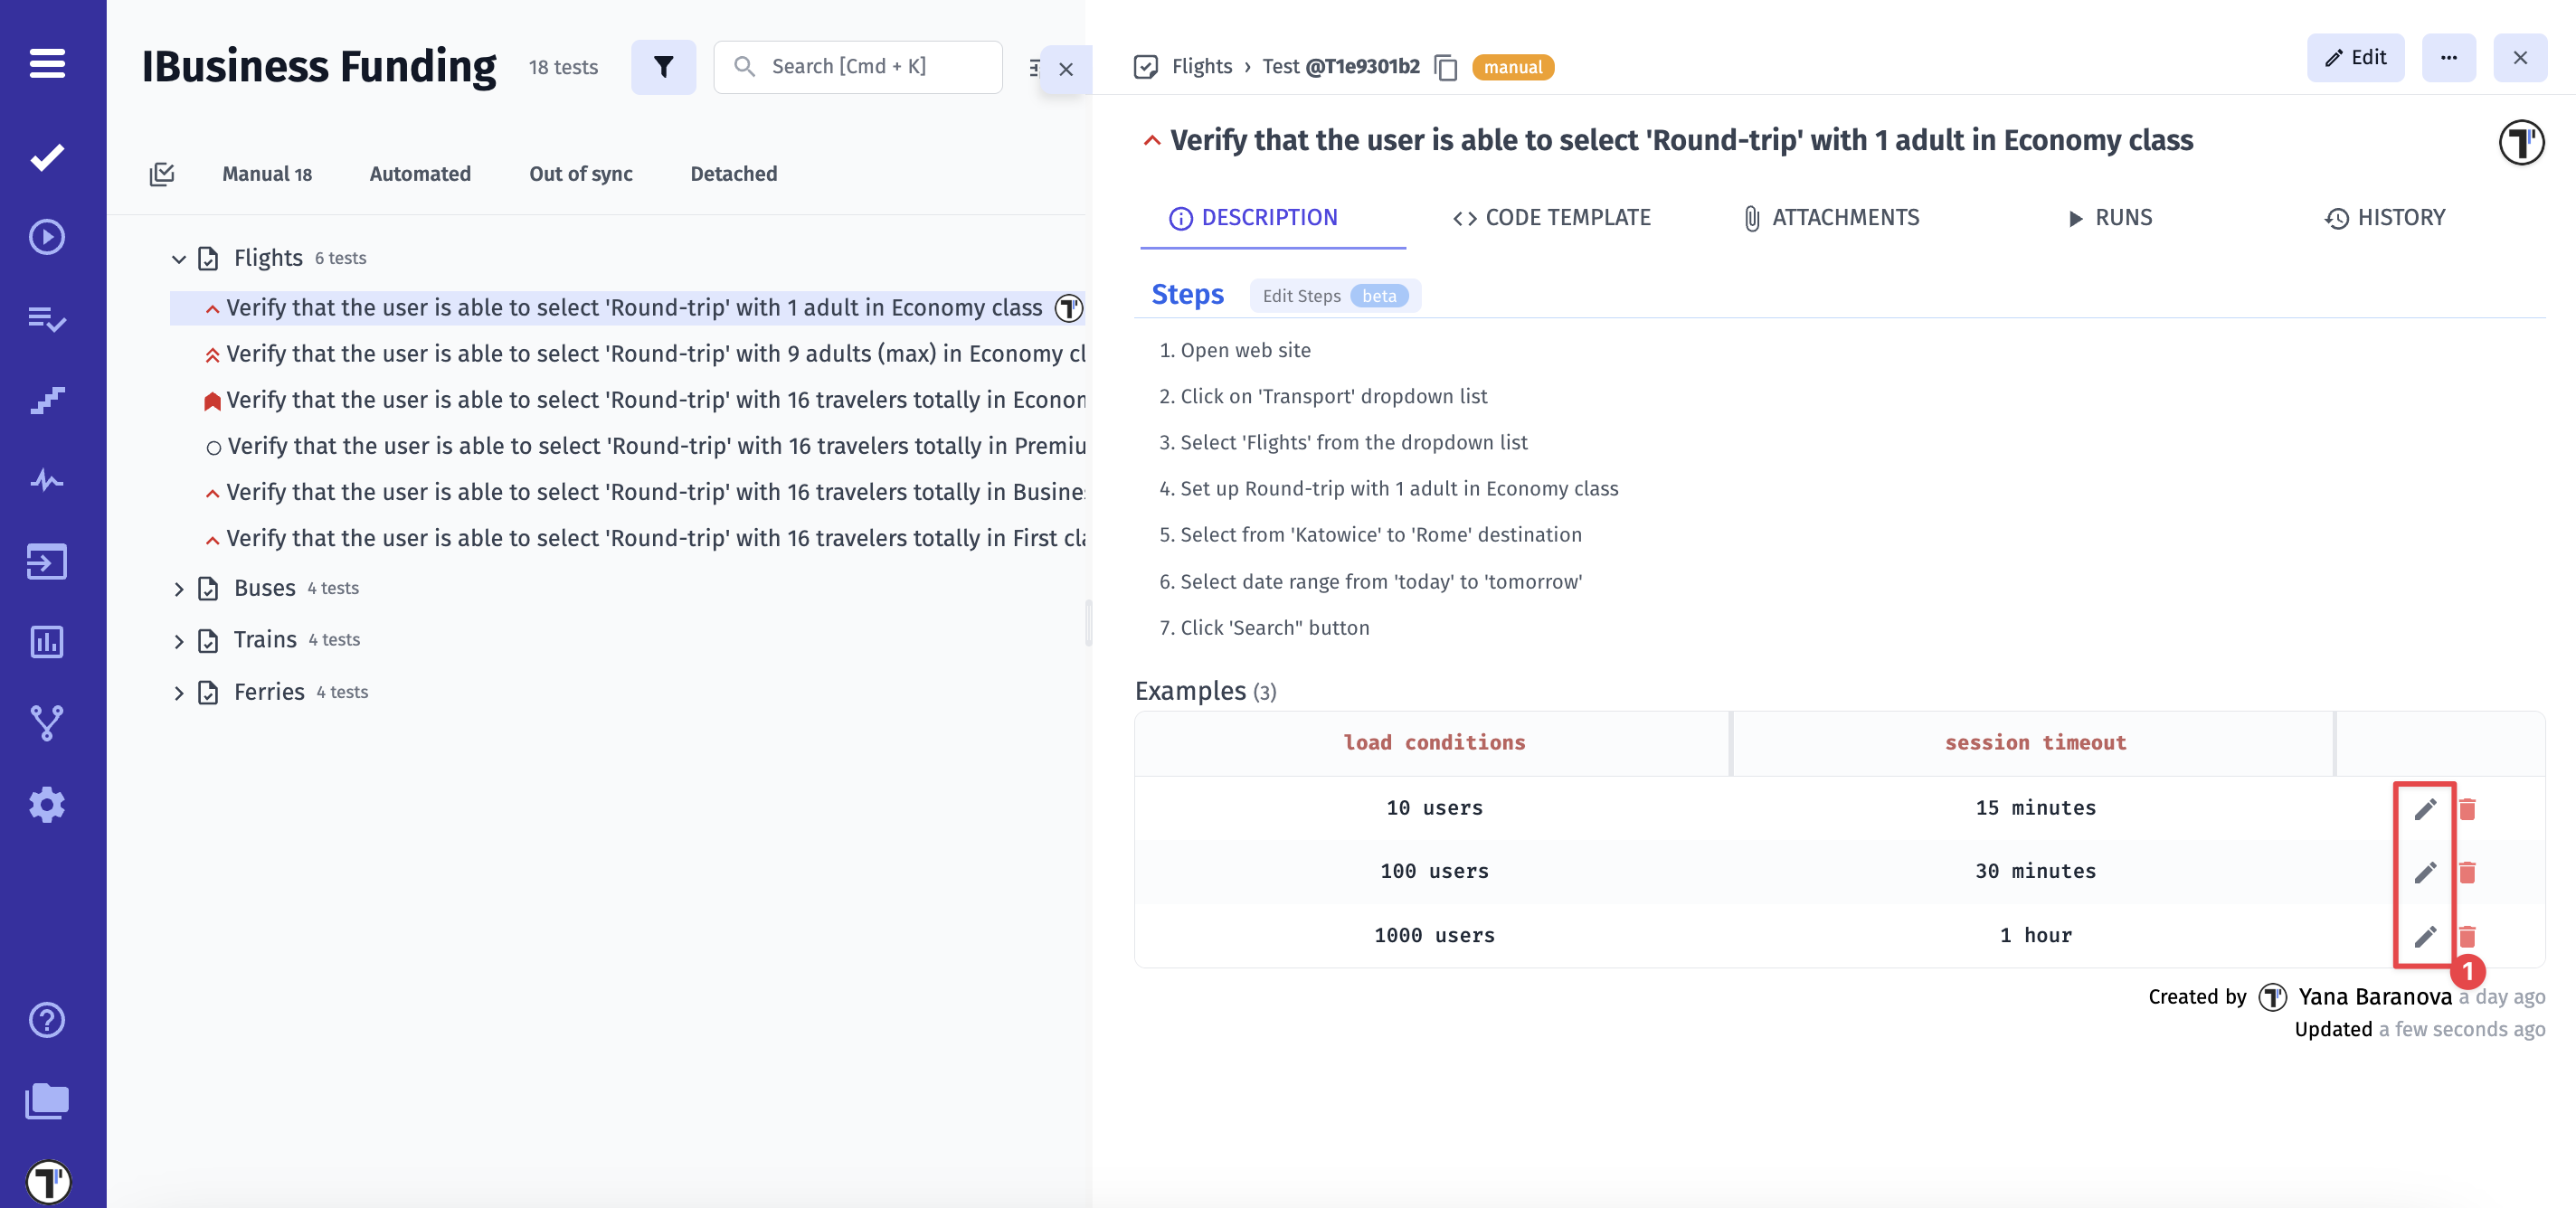The image size is (2576, 1208).
Task: Click the filter funnel icon
Action: point(663,67)
